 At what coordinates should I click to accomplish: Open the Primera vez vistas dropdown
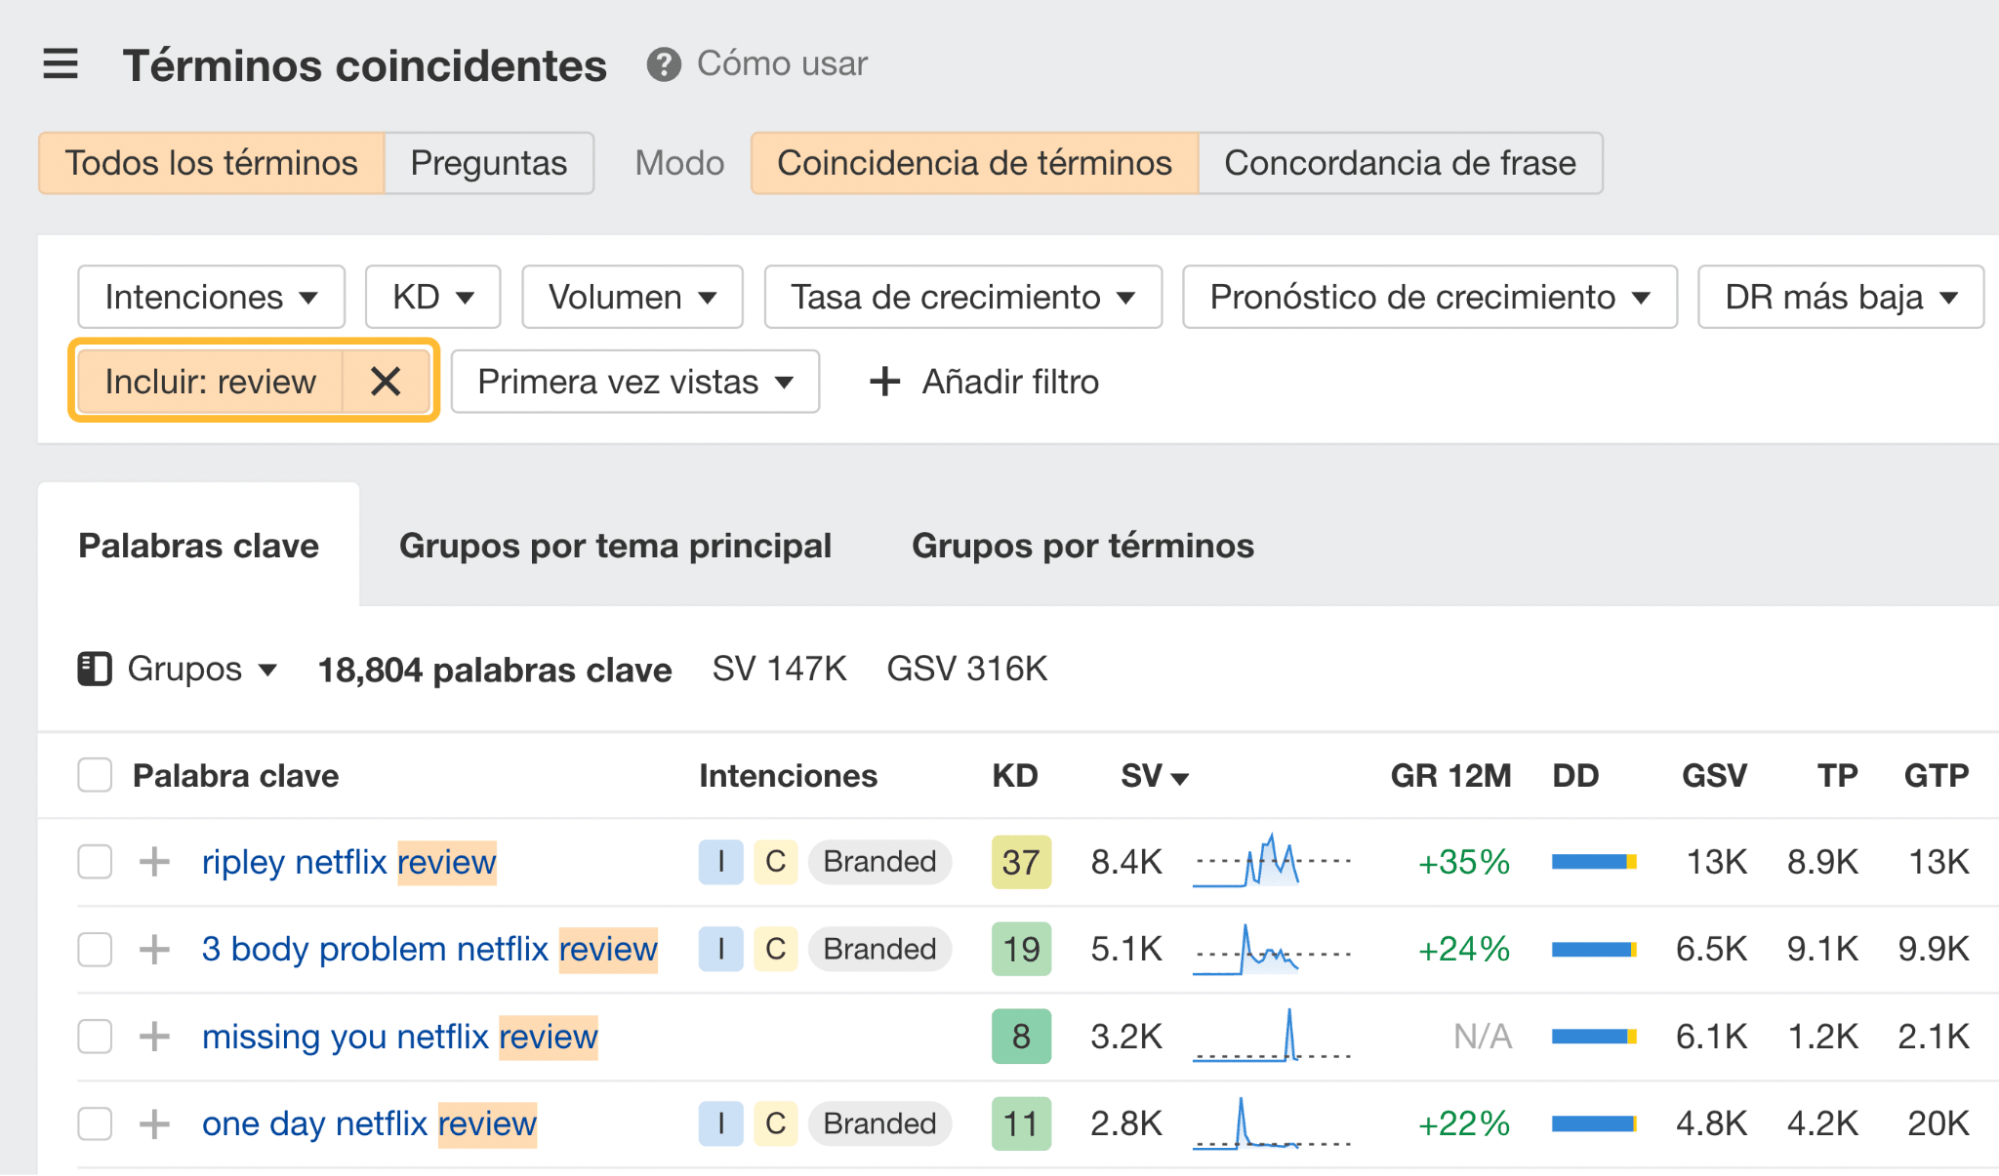point(634,381)
